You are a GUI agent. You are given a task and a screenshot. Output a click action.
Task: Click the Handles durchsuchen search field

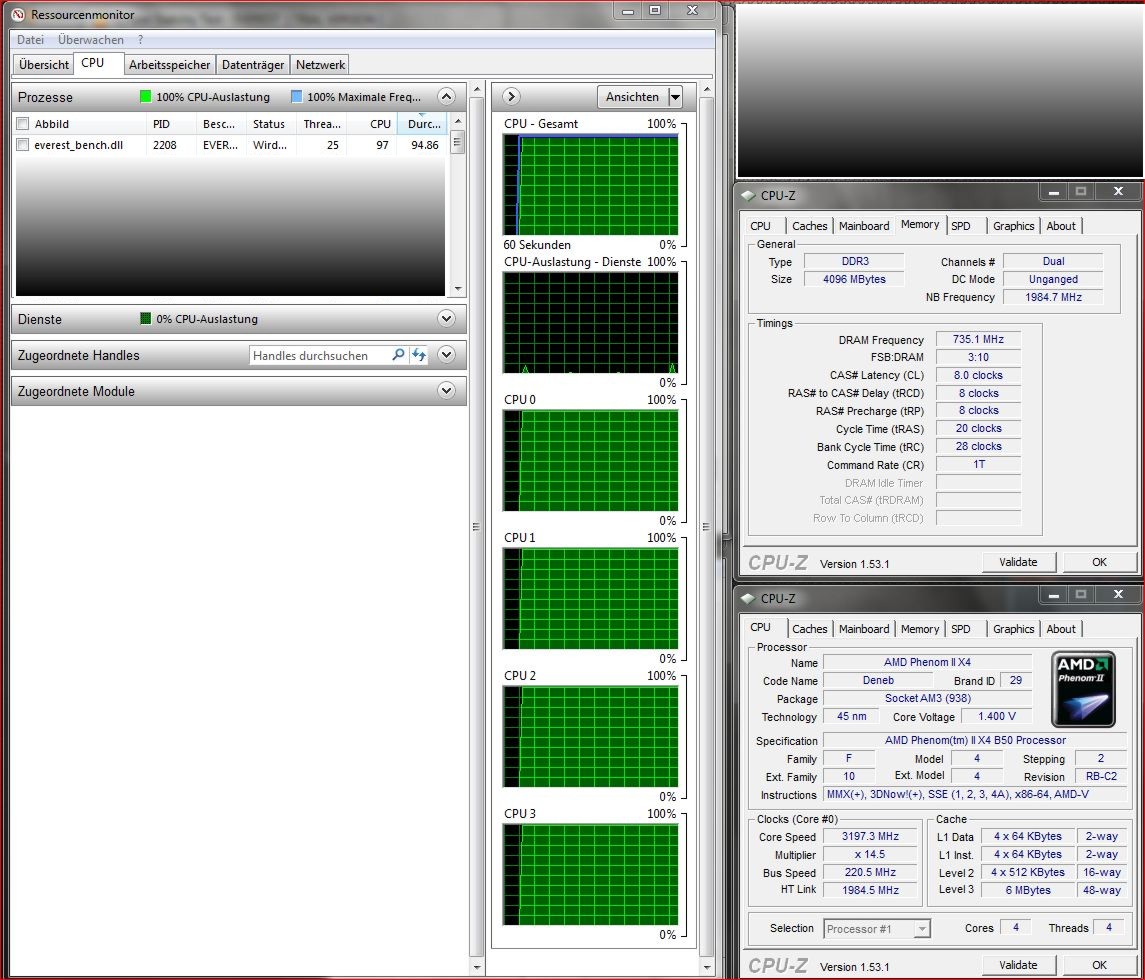click(x=318, y=356)
